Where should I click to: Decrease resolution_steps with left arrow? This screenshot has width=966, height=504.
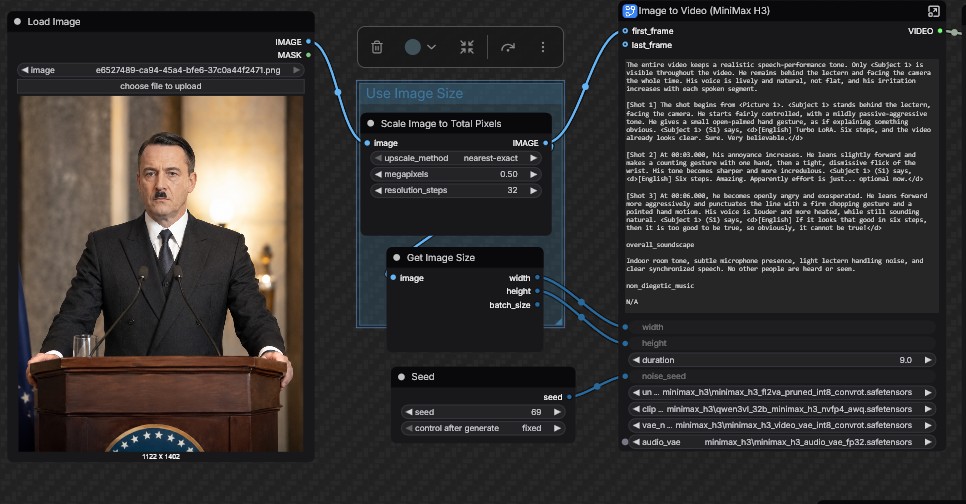point(377,190)
